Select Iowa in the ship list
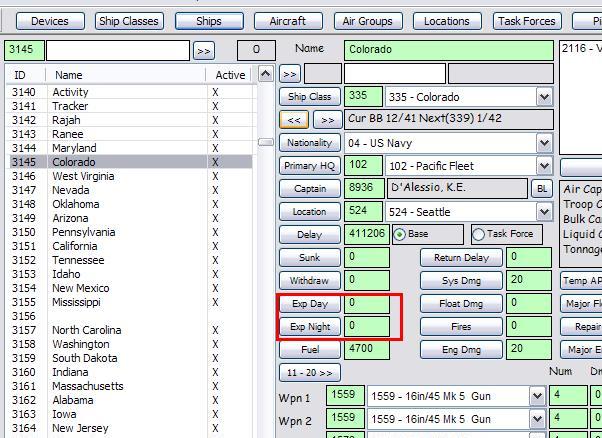The image size is (602, 438). click(x=129, y=414)
